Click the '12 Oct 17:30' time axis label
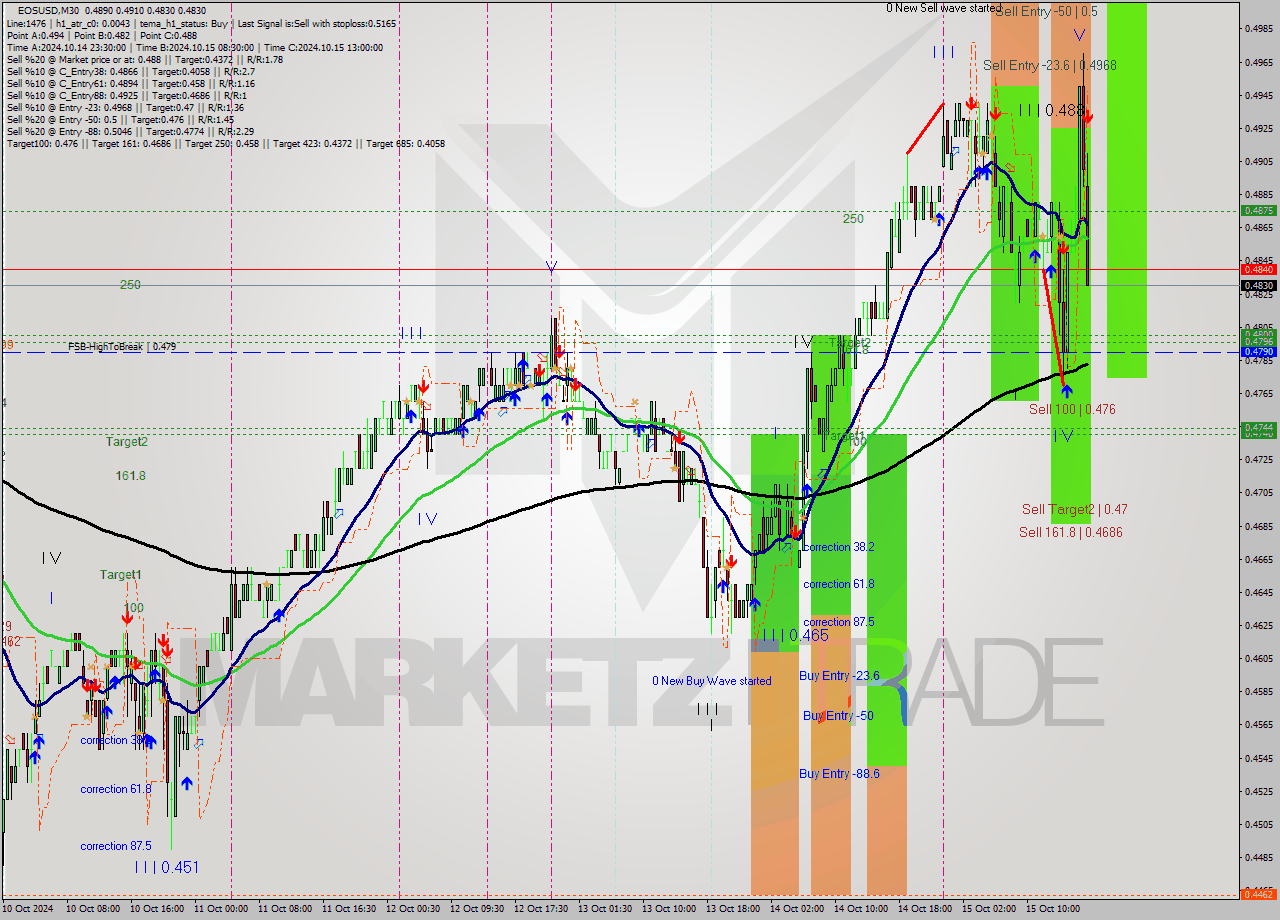 pos(540,909)
